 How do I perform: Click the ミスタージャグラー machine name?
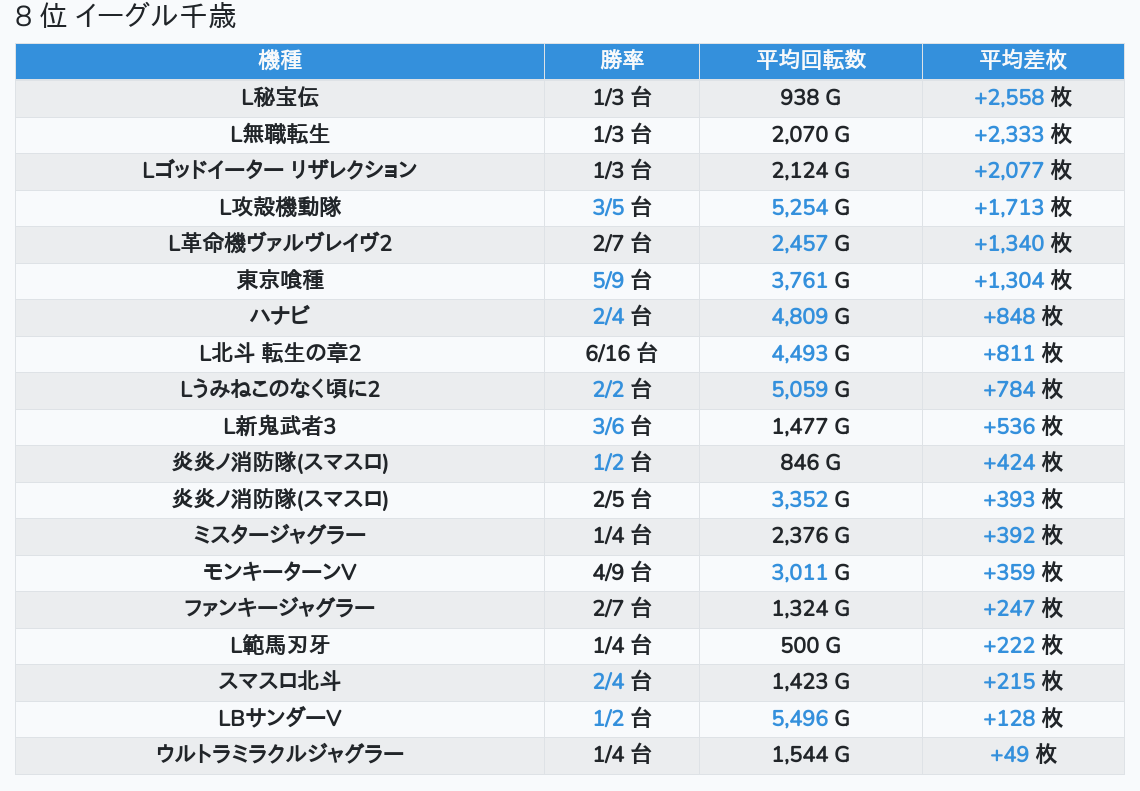[x=280, y=535]
